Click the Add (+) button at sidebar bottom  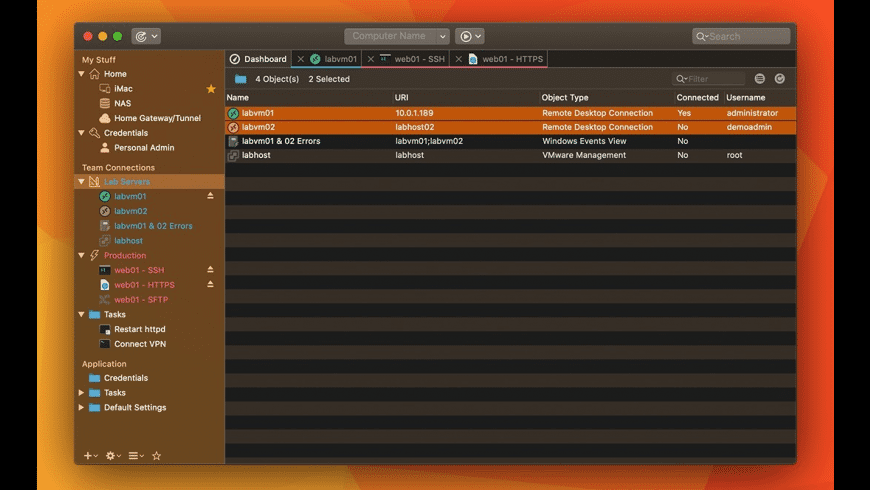click(x=90, y=456)
